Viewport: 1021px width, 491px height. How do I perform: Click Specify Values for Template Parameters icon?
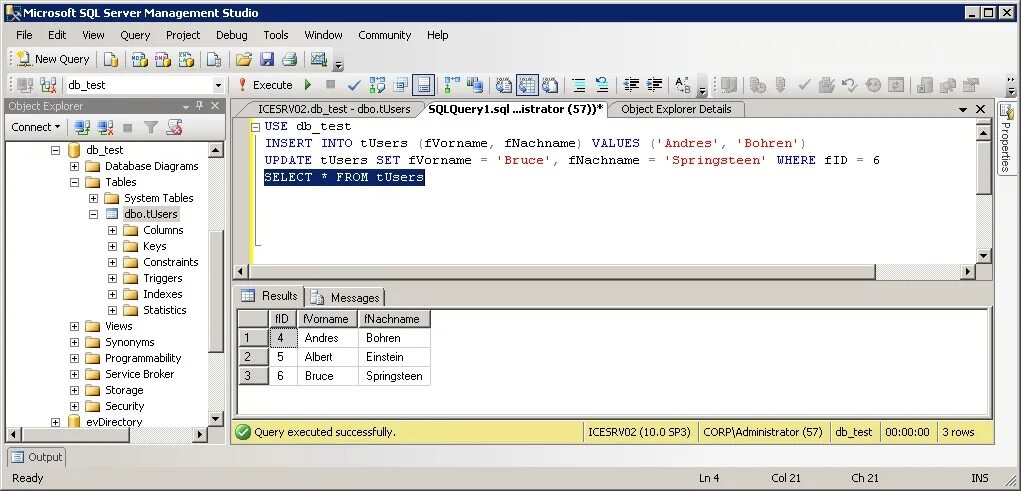tap(682, 85)
